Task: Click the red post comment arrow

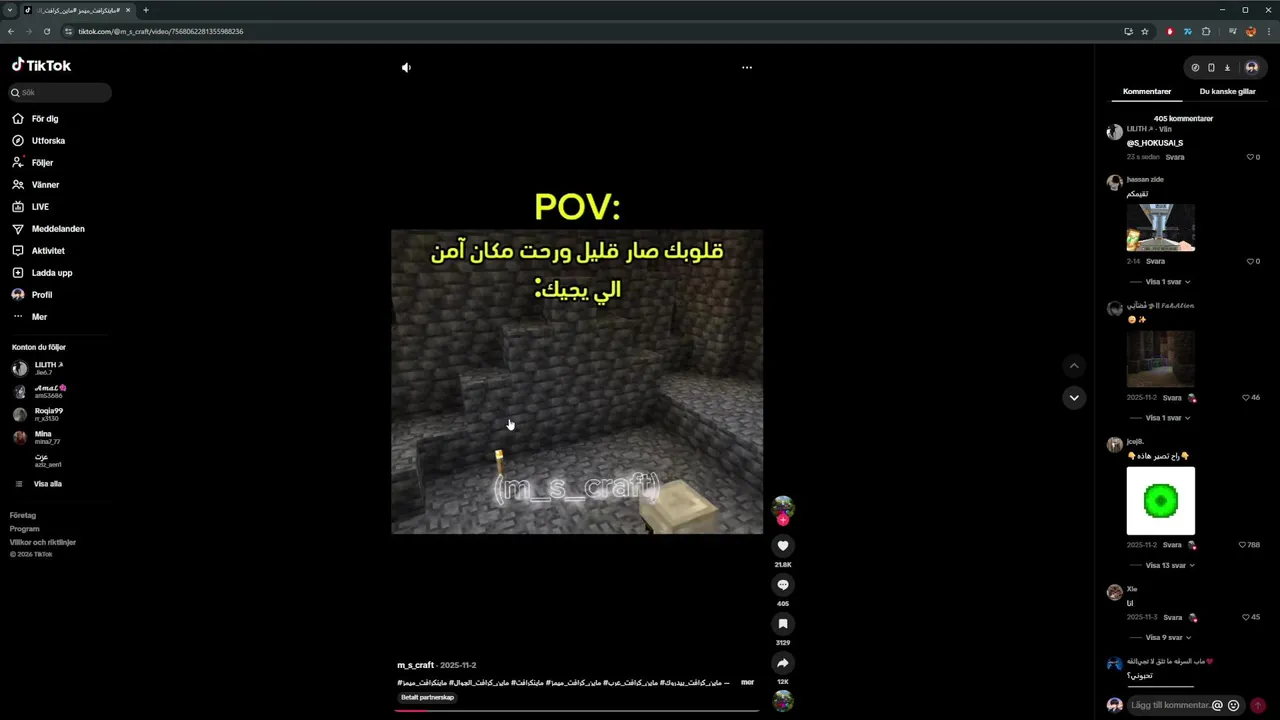Action: (x=1258, y=705)
